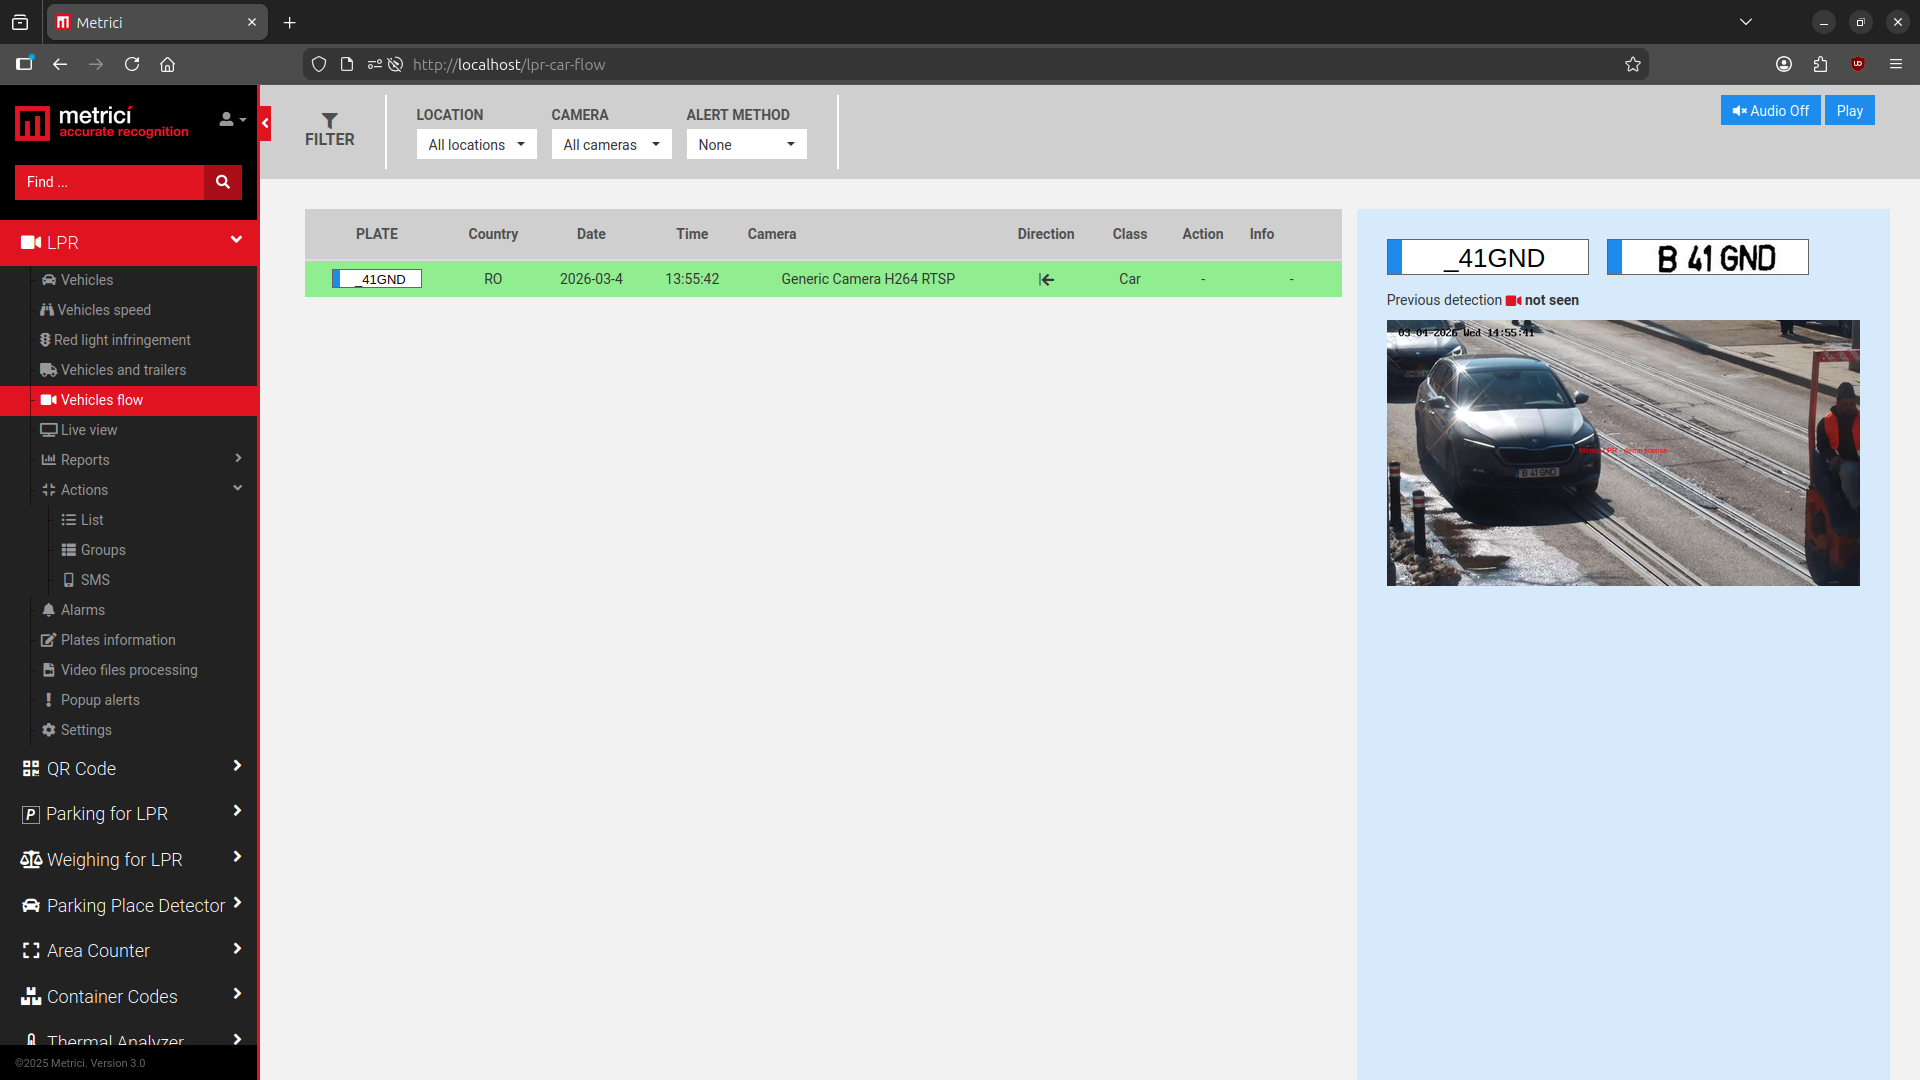This screenshot has width=1920, height=1080.
Task: Open the Alarms page
Action: 82,610
